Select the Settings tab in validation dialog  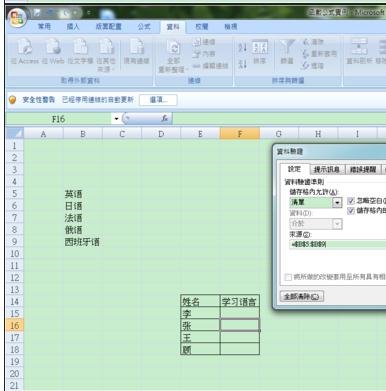pyautogui.click(x=294, y=169)
